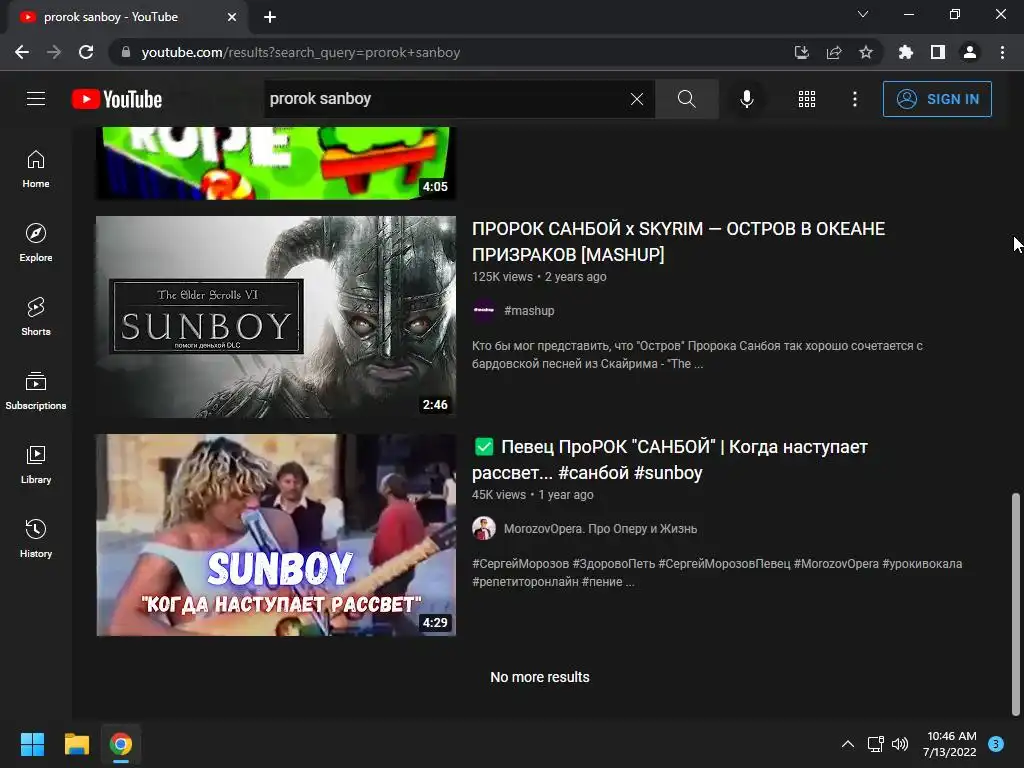Click the address bar URL
The width and height of the screenshot is (1024, 768).
pos(300,52)
